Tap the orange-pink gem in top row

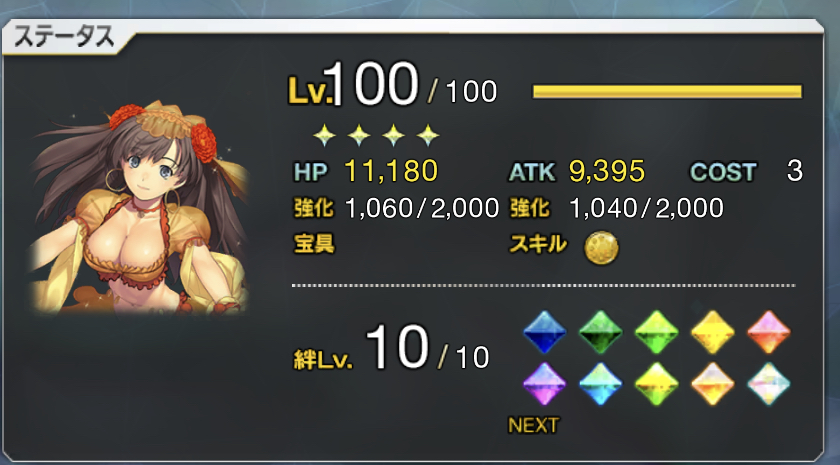pos(768,332)
